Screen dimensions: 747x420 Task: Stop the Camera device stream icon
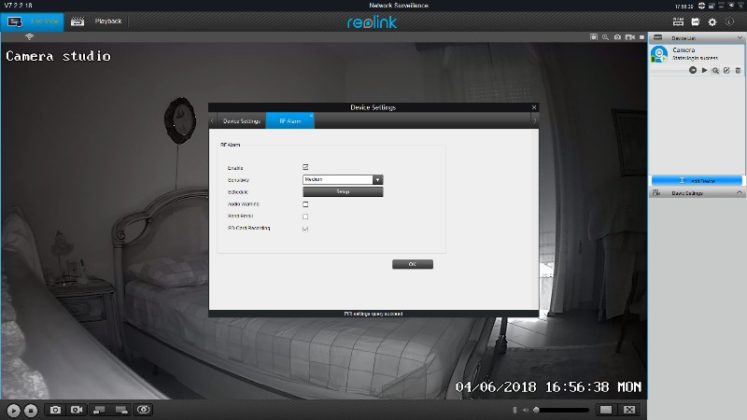[693, 70]
